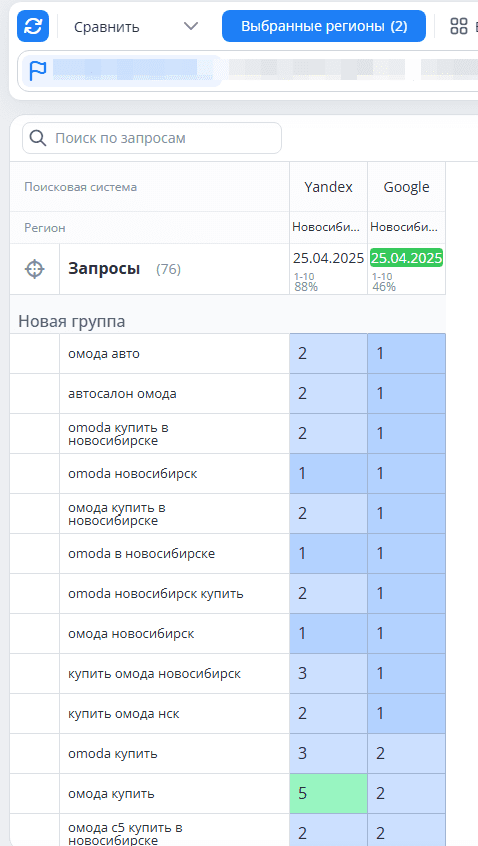Viewport: 478px width, 846px height.
Task: Click Yandex position 2 for омода авто
Action: [329, 353]
